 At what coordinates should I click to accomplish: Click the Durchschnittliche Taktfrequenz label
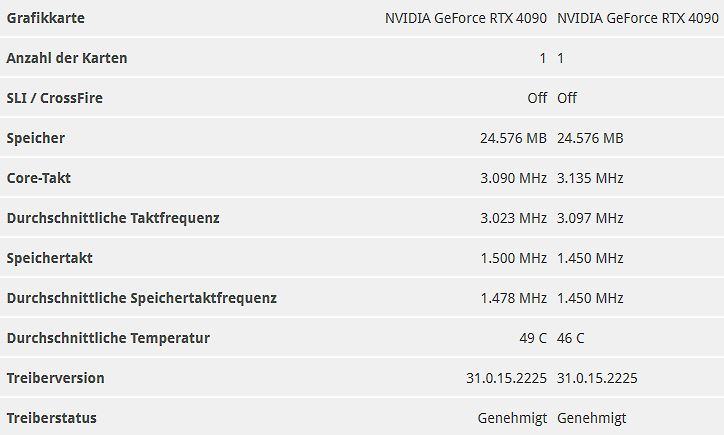click(x=113, y=218)
